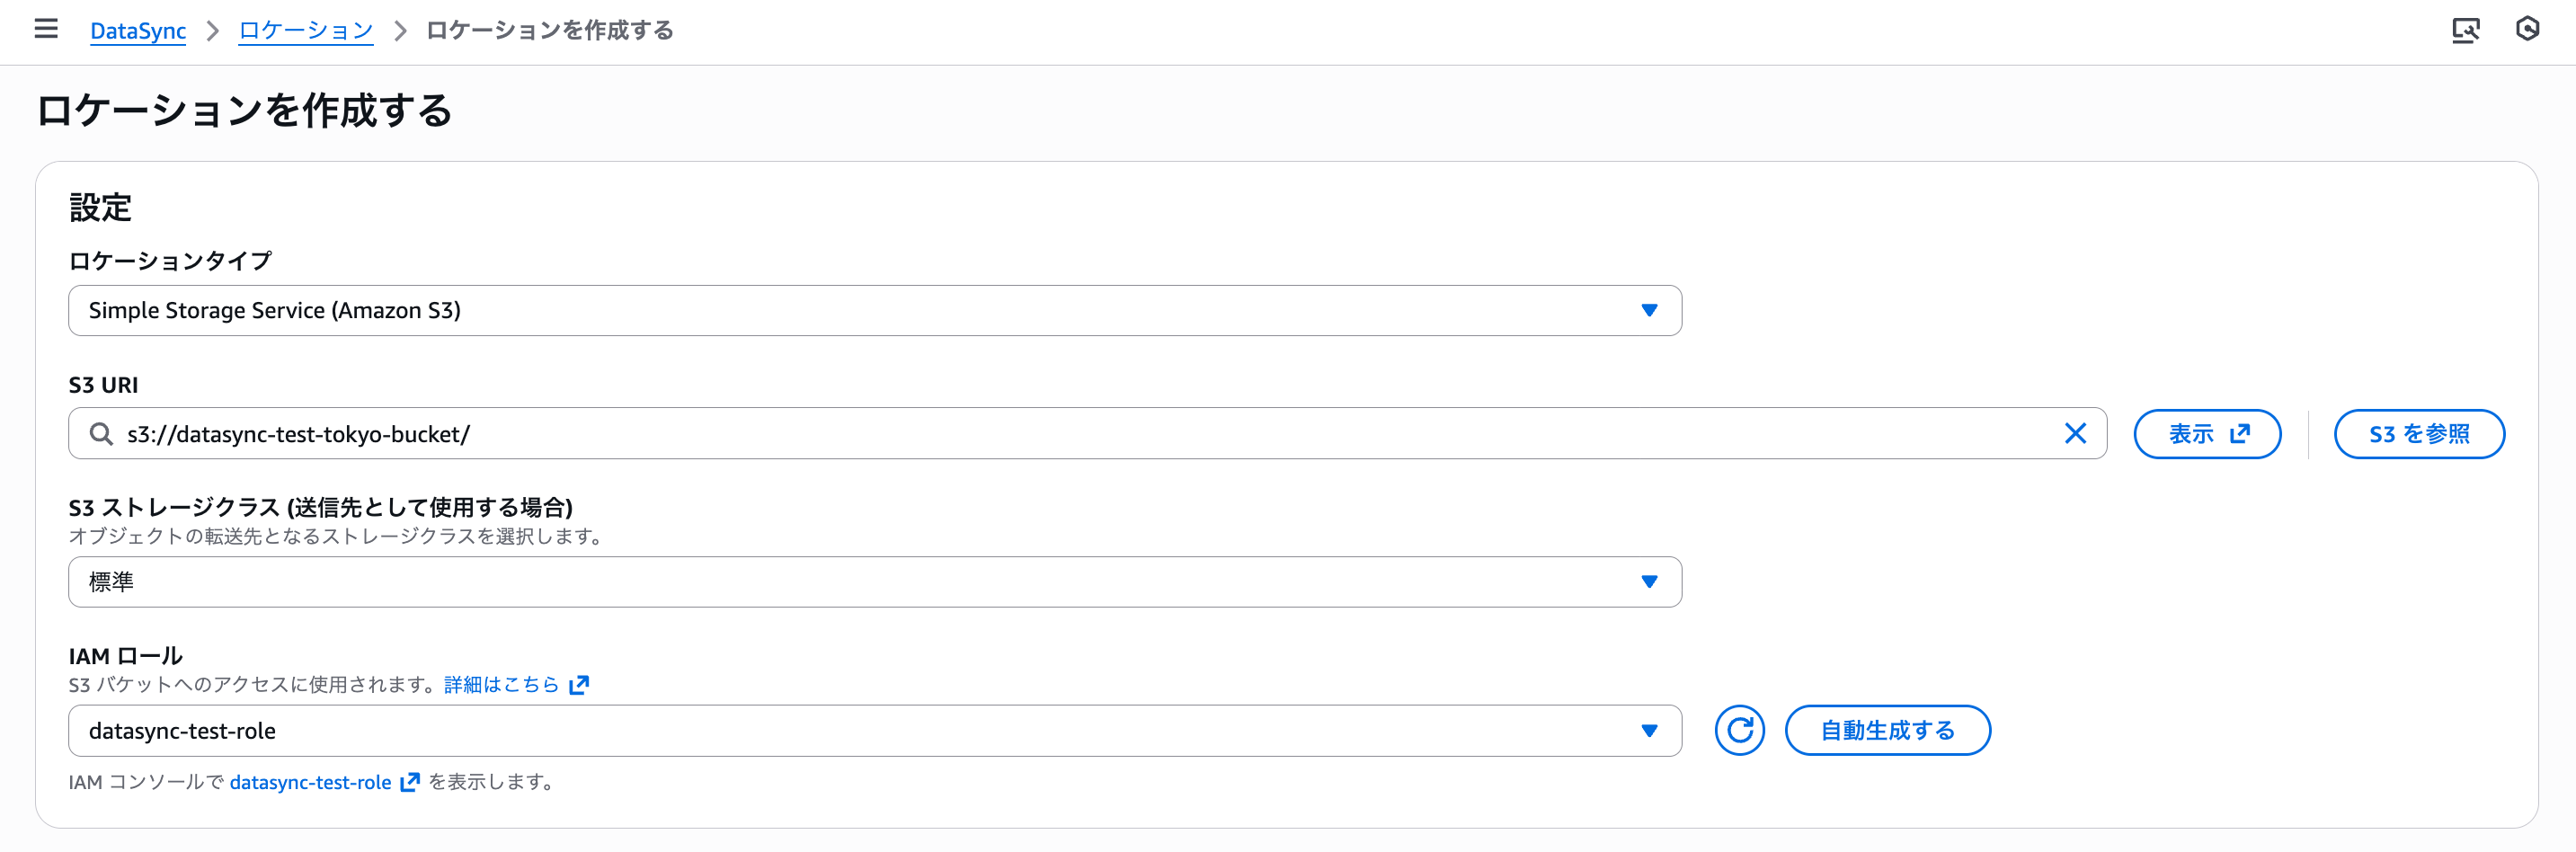Open the IAM ロール dropdown
Viewport: 2576px width, 852px height.
click(x=874, y=731)
